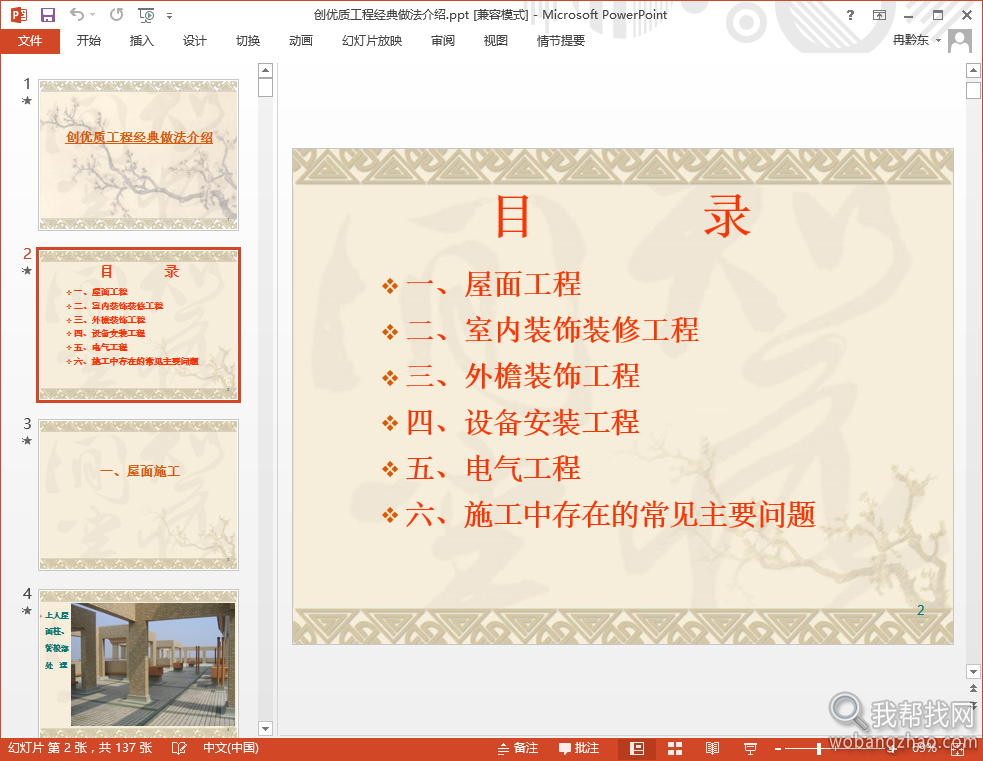Toggle the 备注 Notes pane
This screenshot has width=983, height=761.
518,748
